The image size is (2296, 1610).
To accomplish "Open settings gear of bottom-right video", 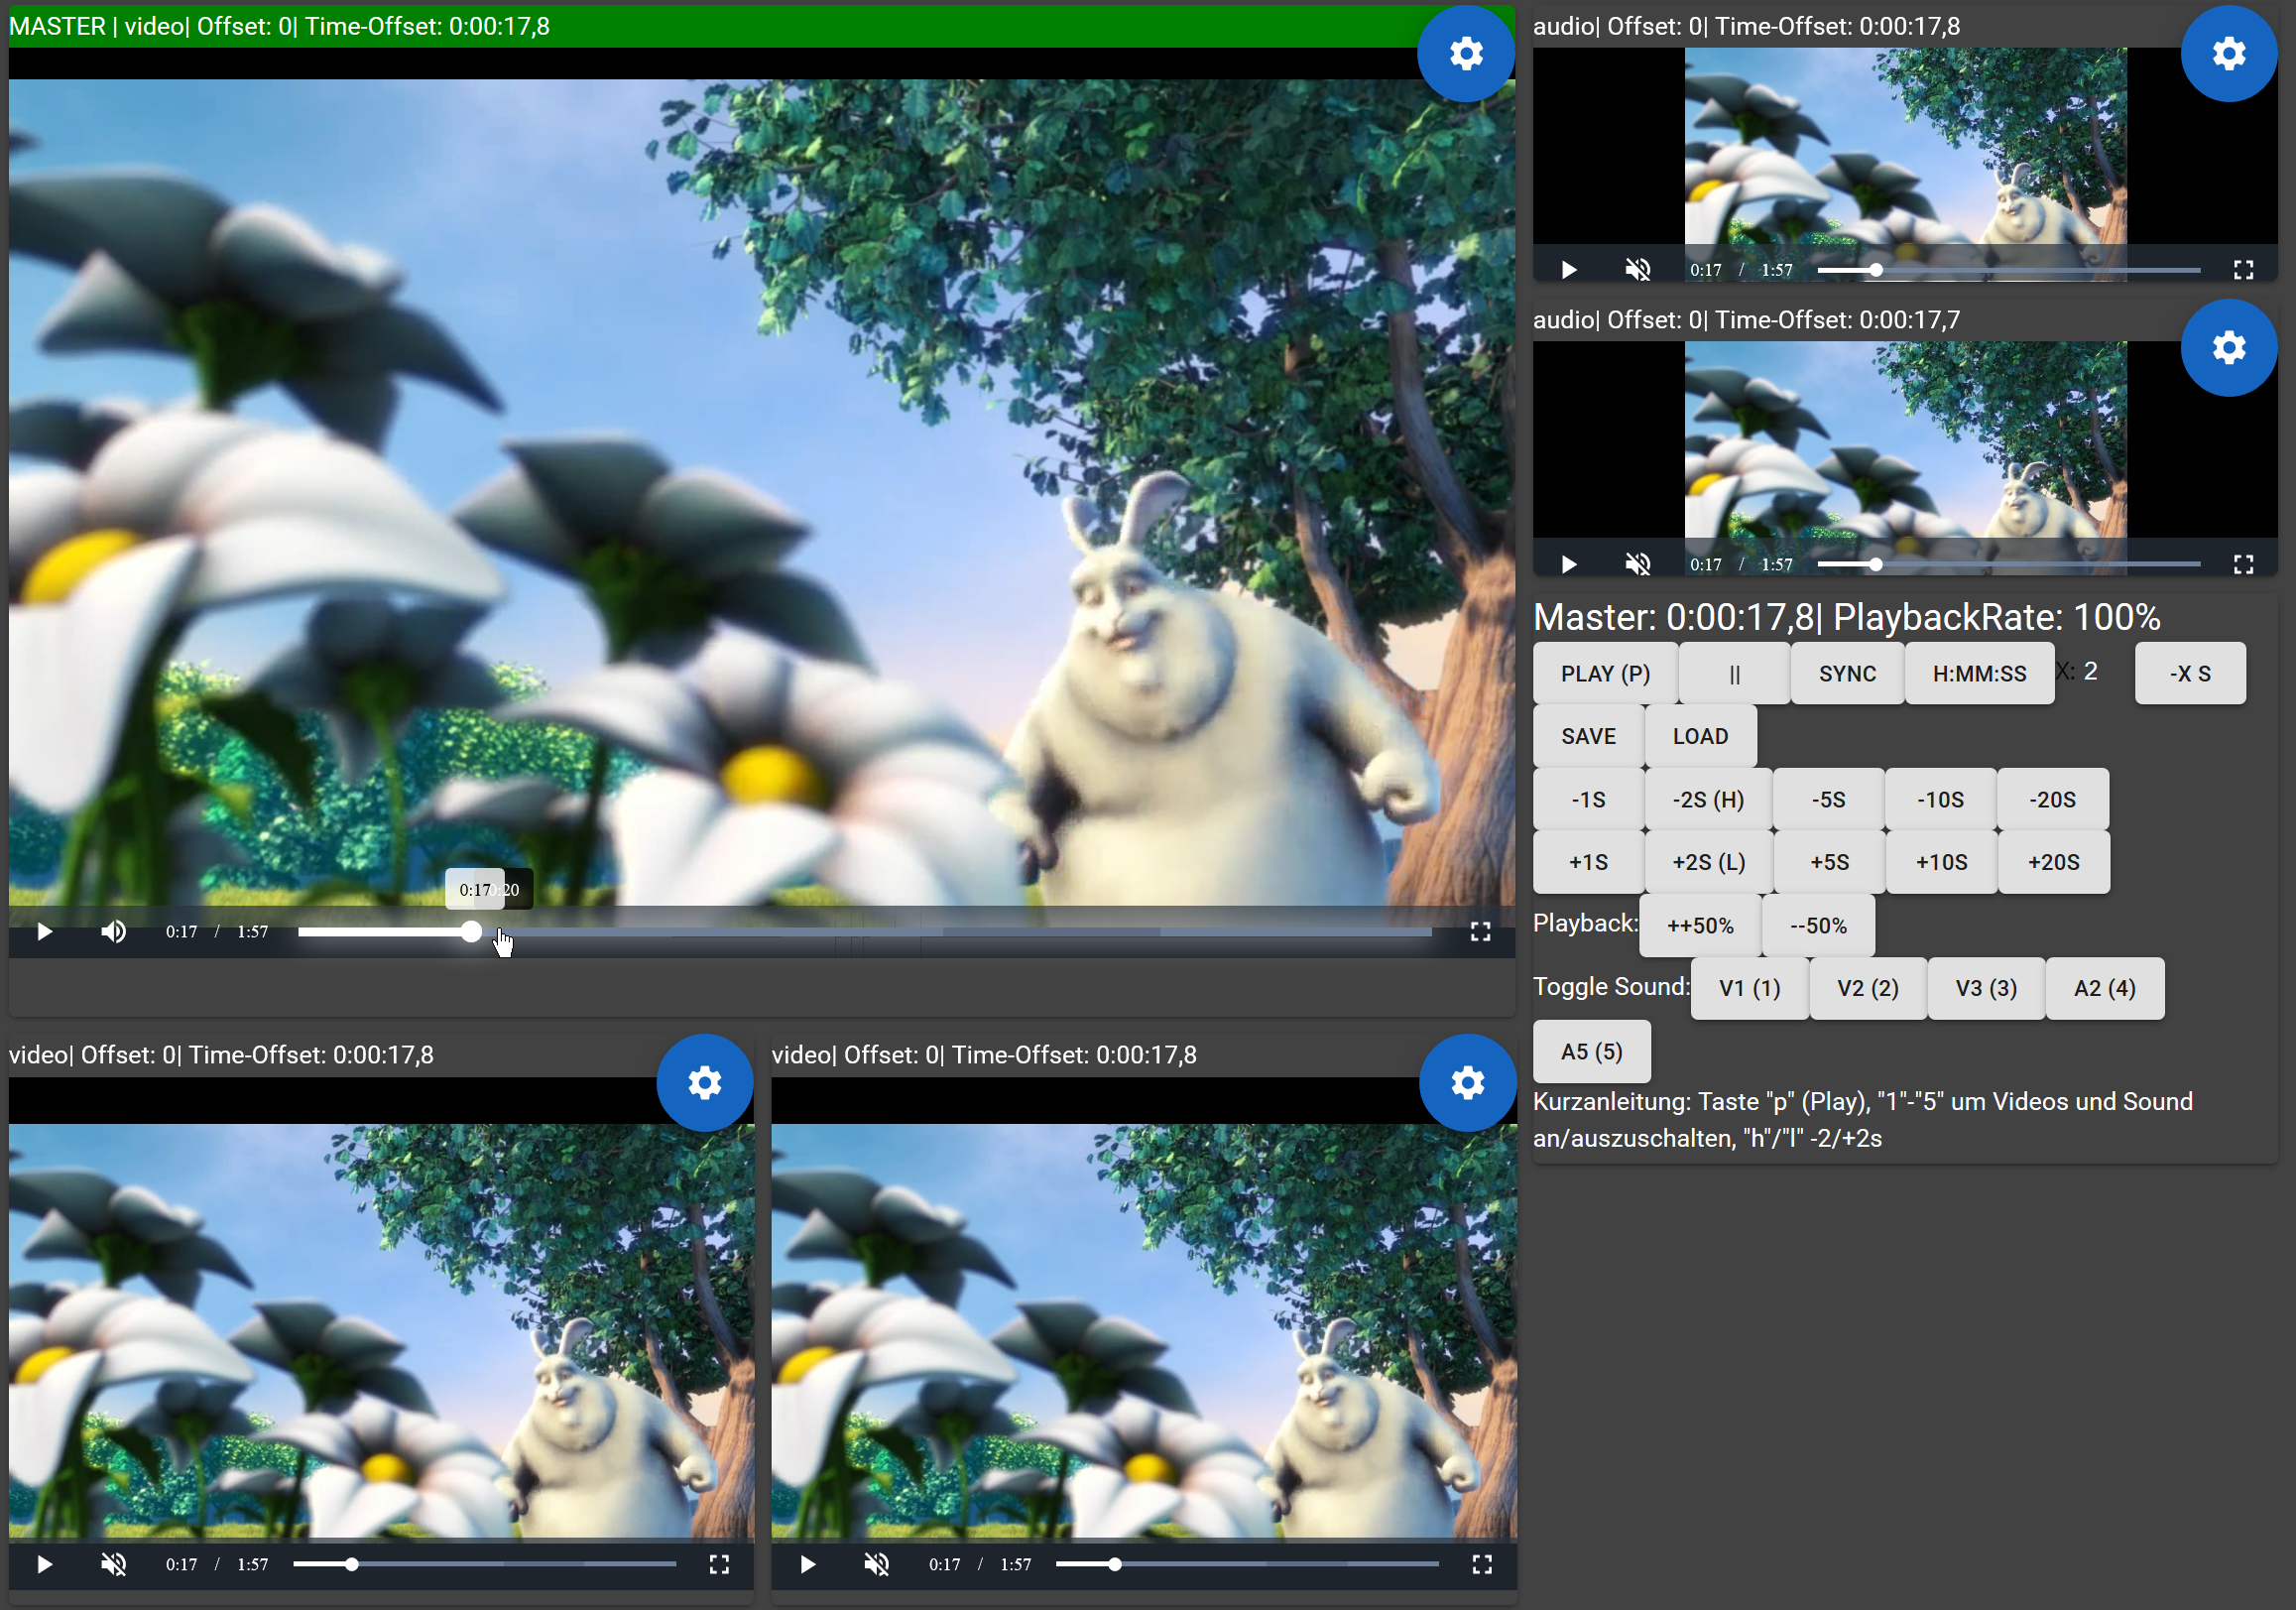I will pos(1467,1082).
